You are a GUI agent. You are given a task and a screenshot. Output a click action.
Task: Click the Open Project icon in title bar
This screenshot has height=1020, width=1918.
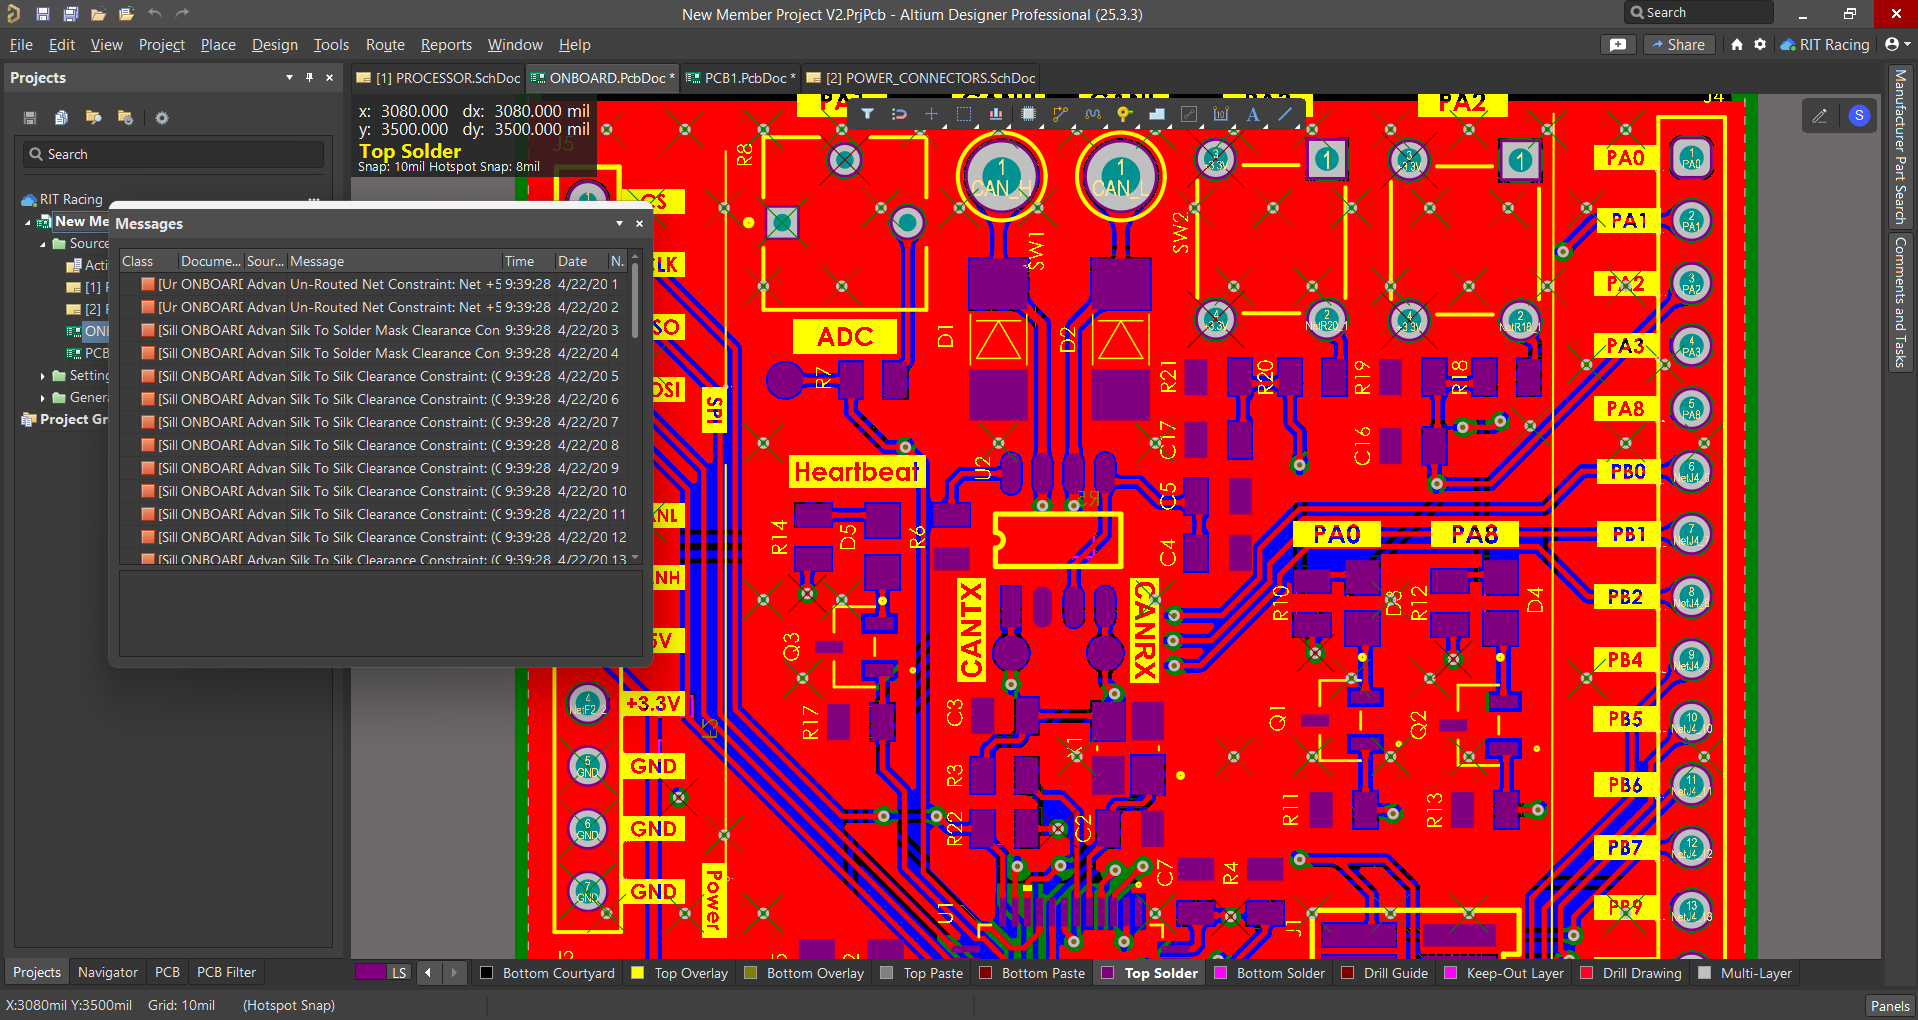(126, 14)
